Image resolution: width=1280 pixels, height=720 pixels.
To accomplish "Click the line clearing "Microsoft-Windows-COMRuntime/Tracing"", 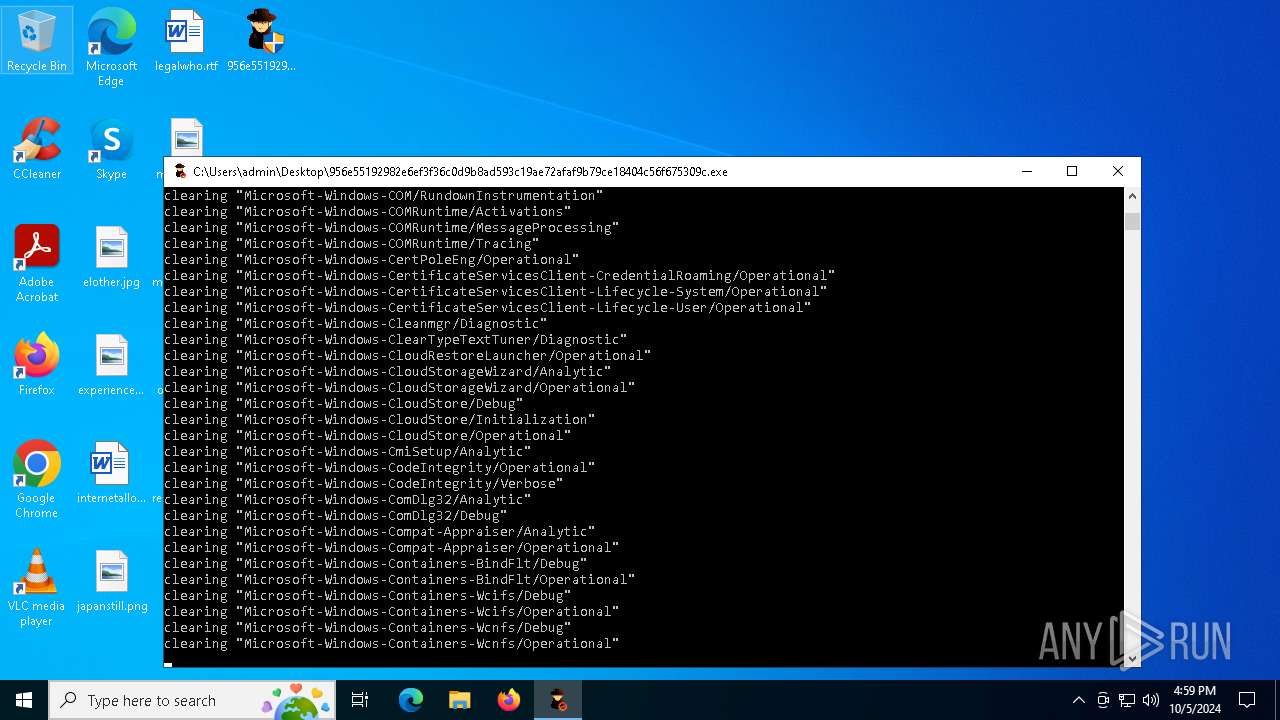I will click(352, 243).
